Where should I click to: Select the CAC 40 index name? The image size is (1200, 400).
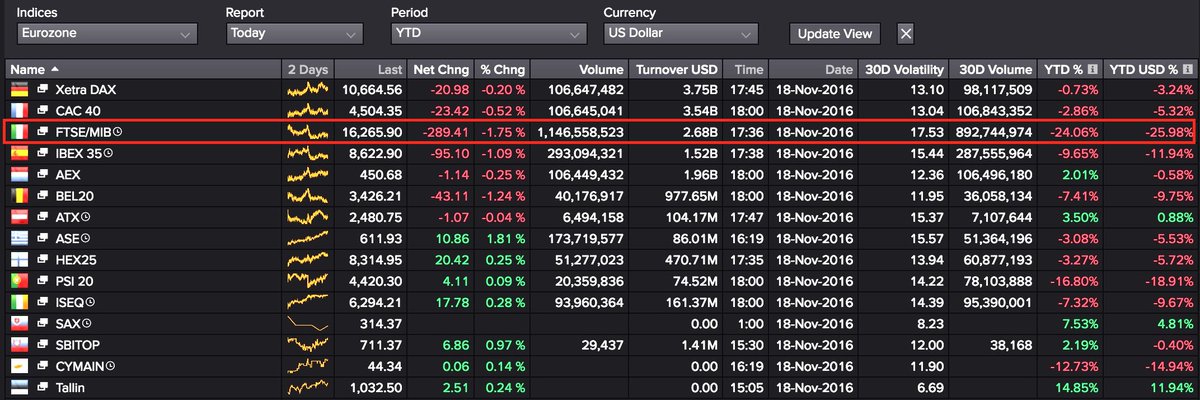tap(77, 110)
